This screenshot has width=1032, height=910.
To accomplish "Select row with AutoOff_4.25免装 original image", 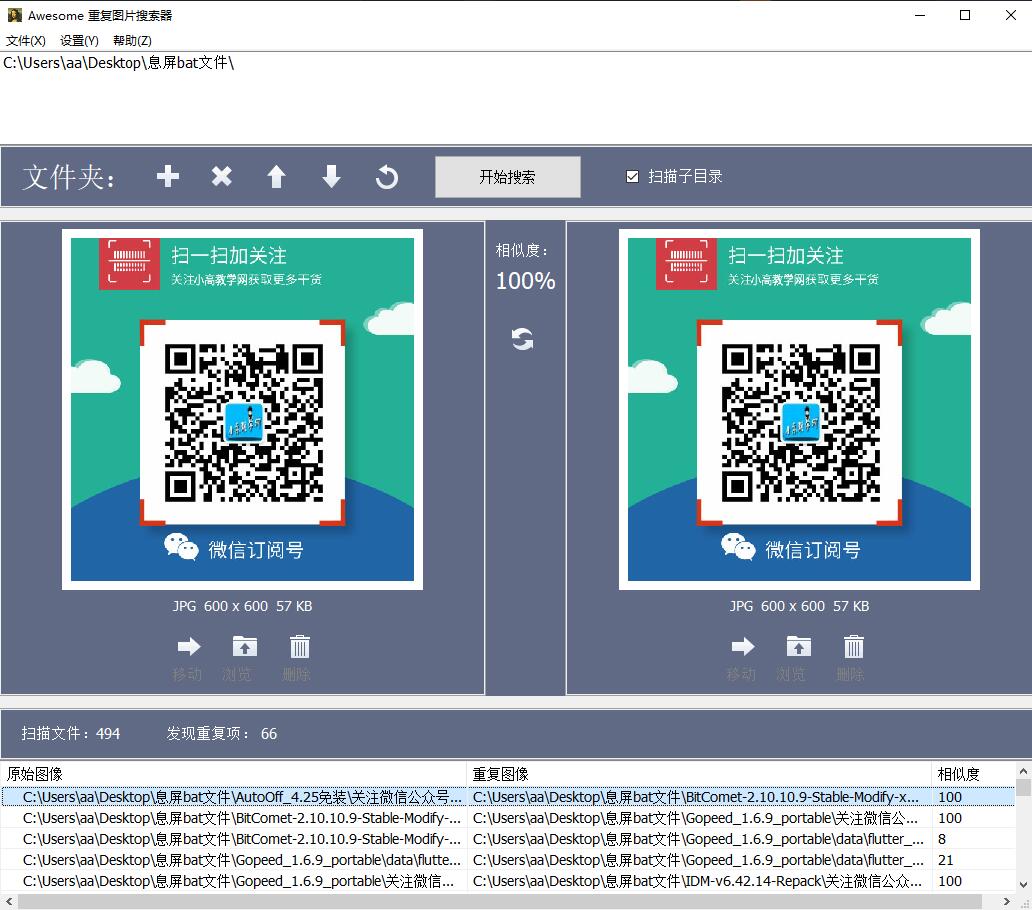I will pos(507,797).
